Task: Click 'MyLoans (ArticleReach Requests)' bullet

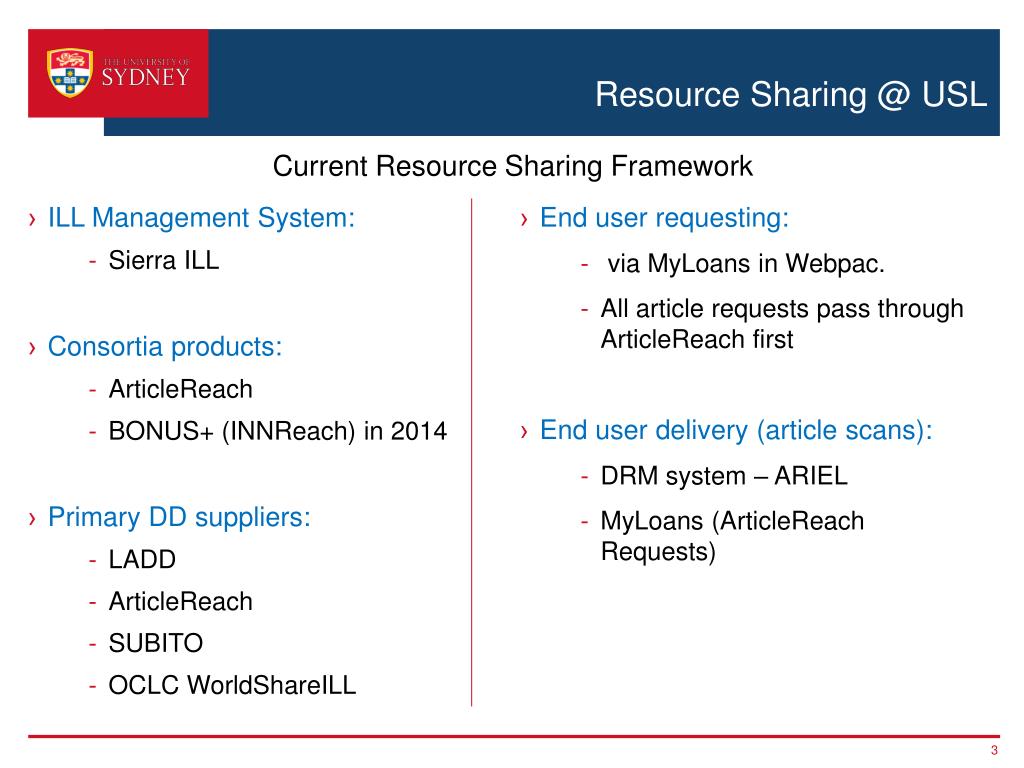Action: (732, 536)
